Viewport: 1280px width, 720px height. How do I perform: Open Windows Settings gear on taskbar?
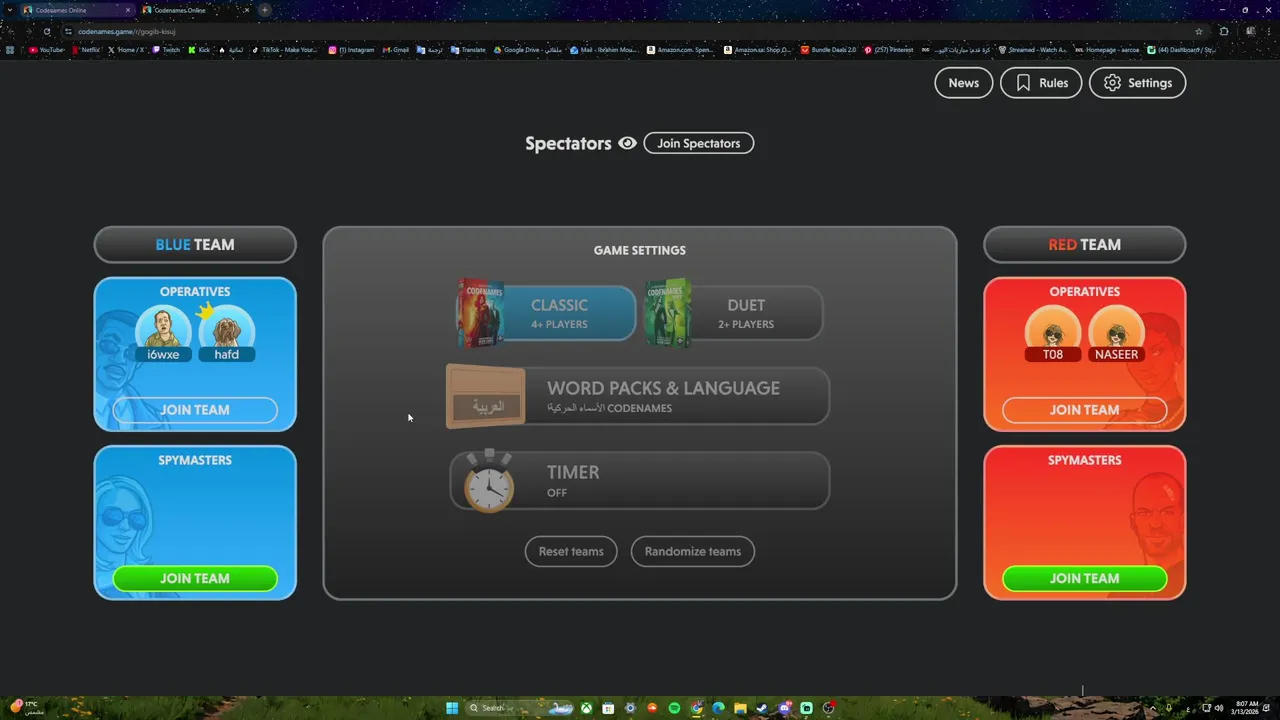pos(630,708)
